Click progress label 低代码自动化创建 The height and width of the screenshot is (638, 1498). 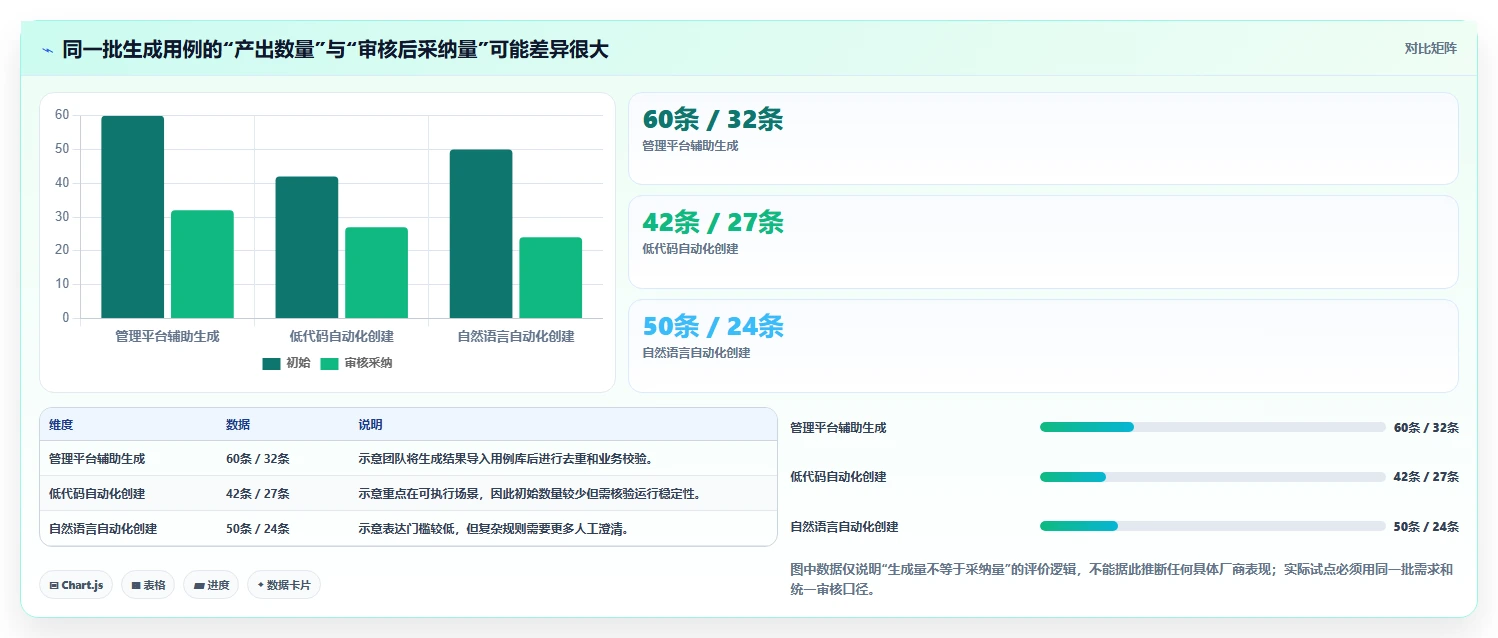[x=838, y=477]
